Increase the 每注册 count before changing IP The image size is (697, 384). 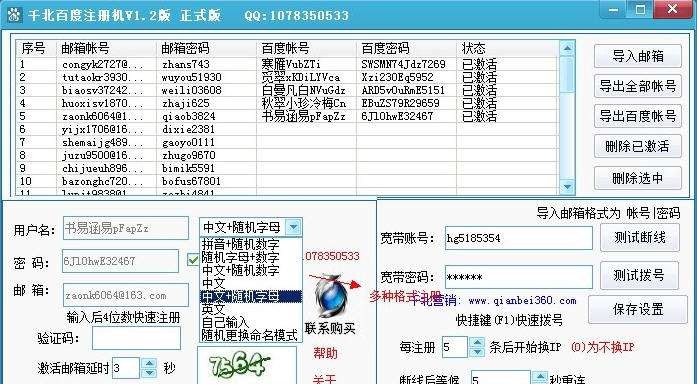pyautogui.click(x=477, y=342)
